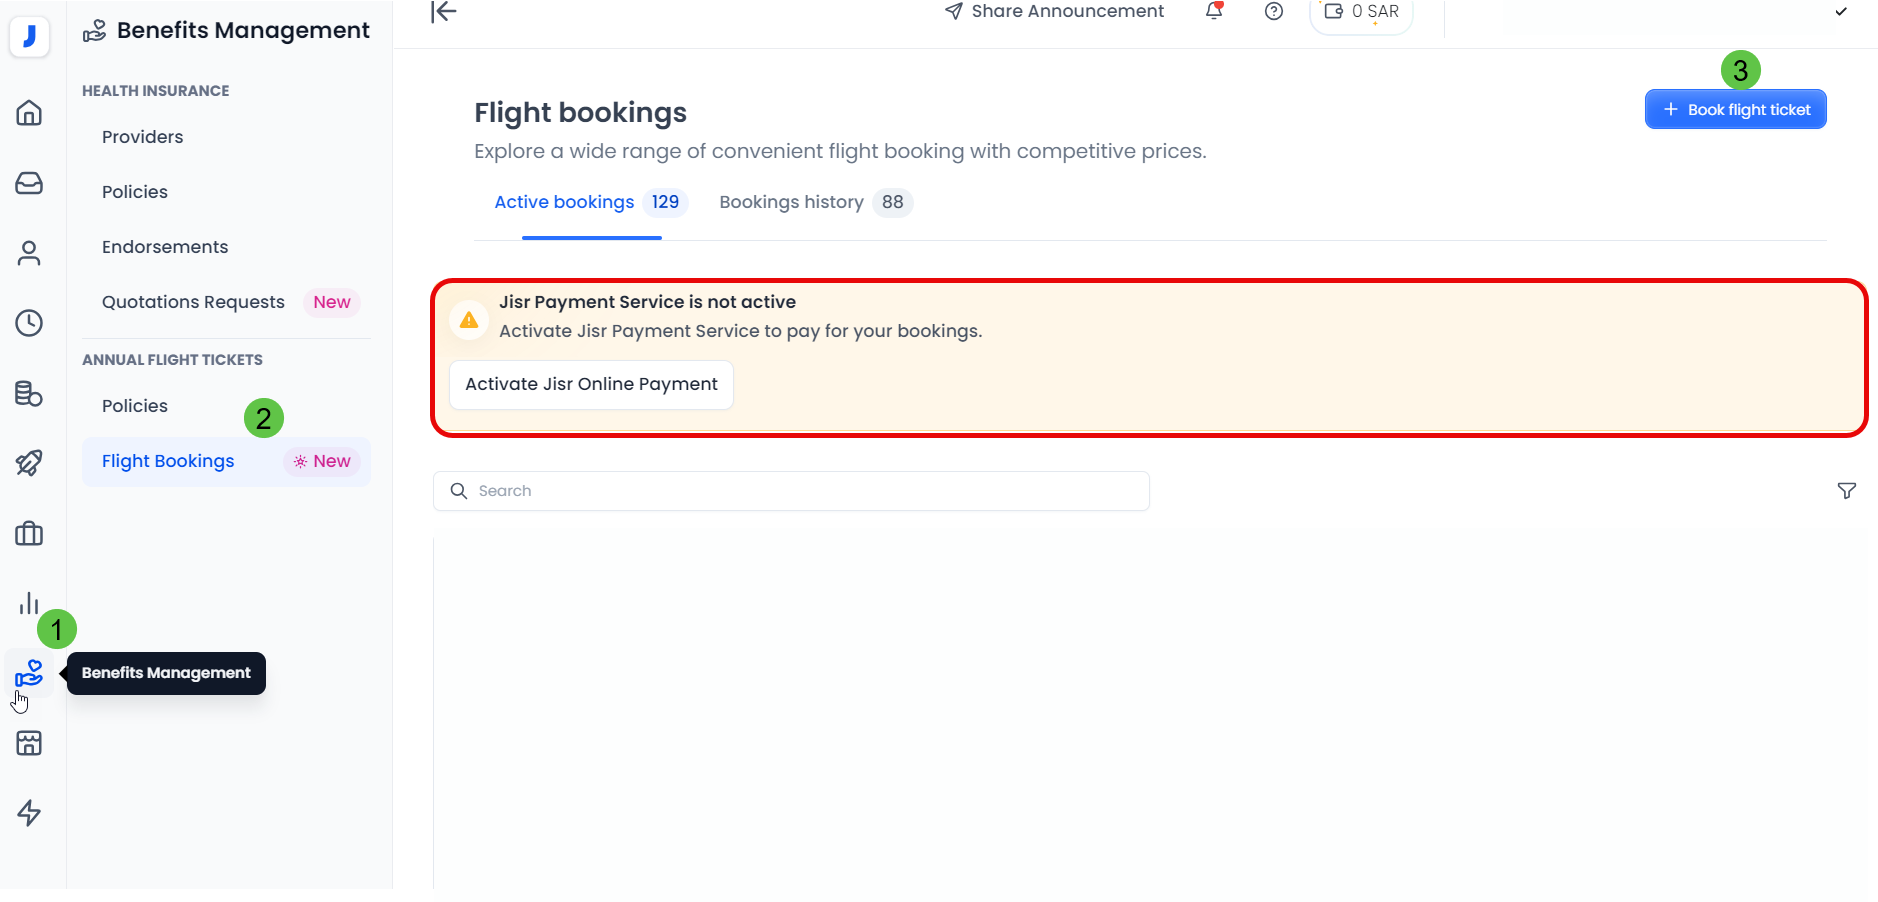Switch to the Bookings history tab
This screenshot has width=1878, height=902.
[x=791, y=202]
